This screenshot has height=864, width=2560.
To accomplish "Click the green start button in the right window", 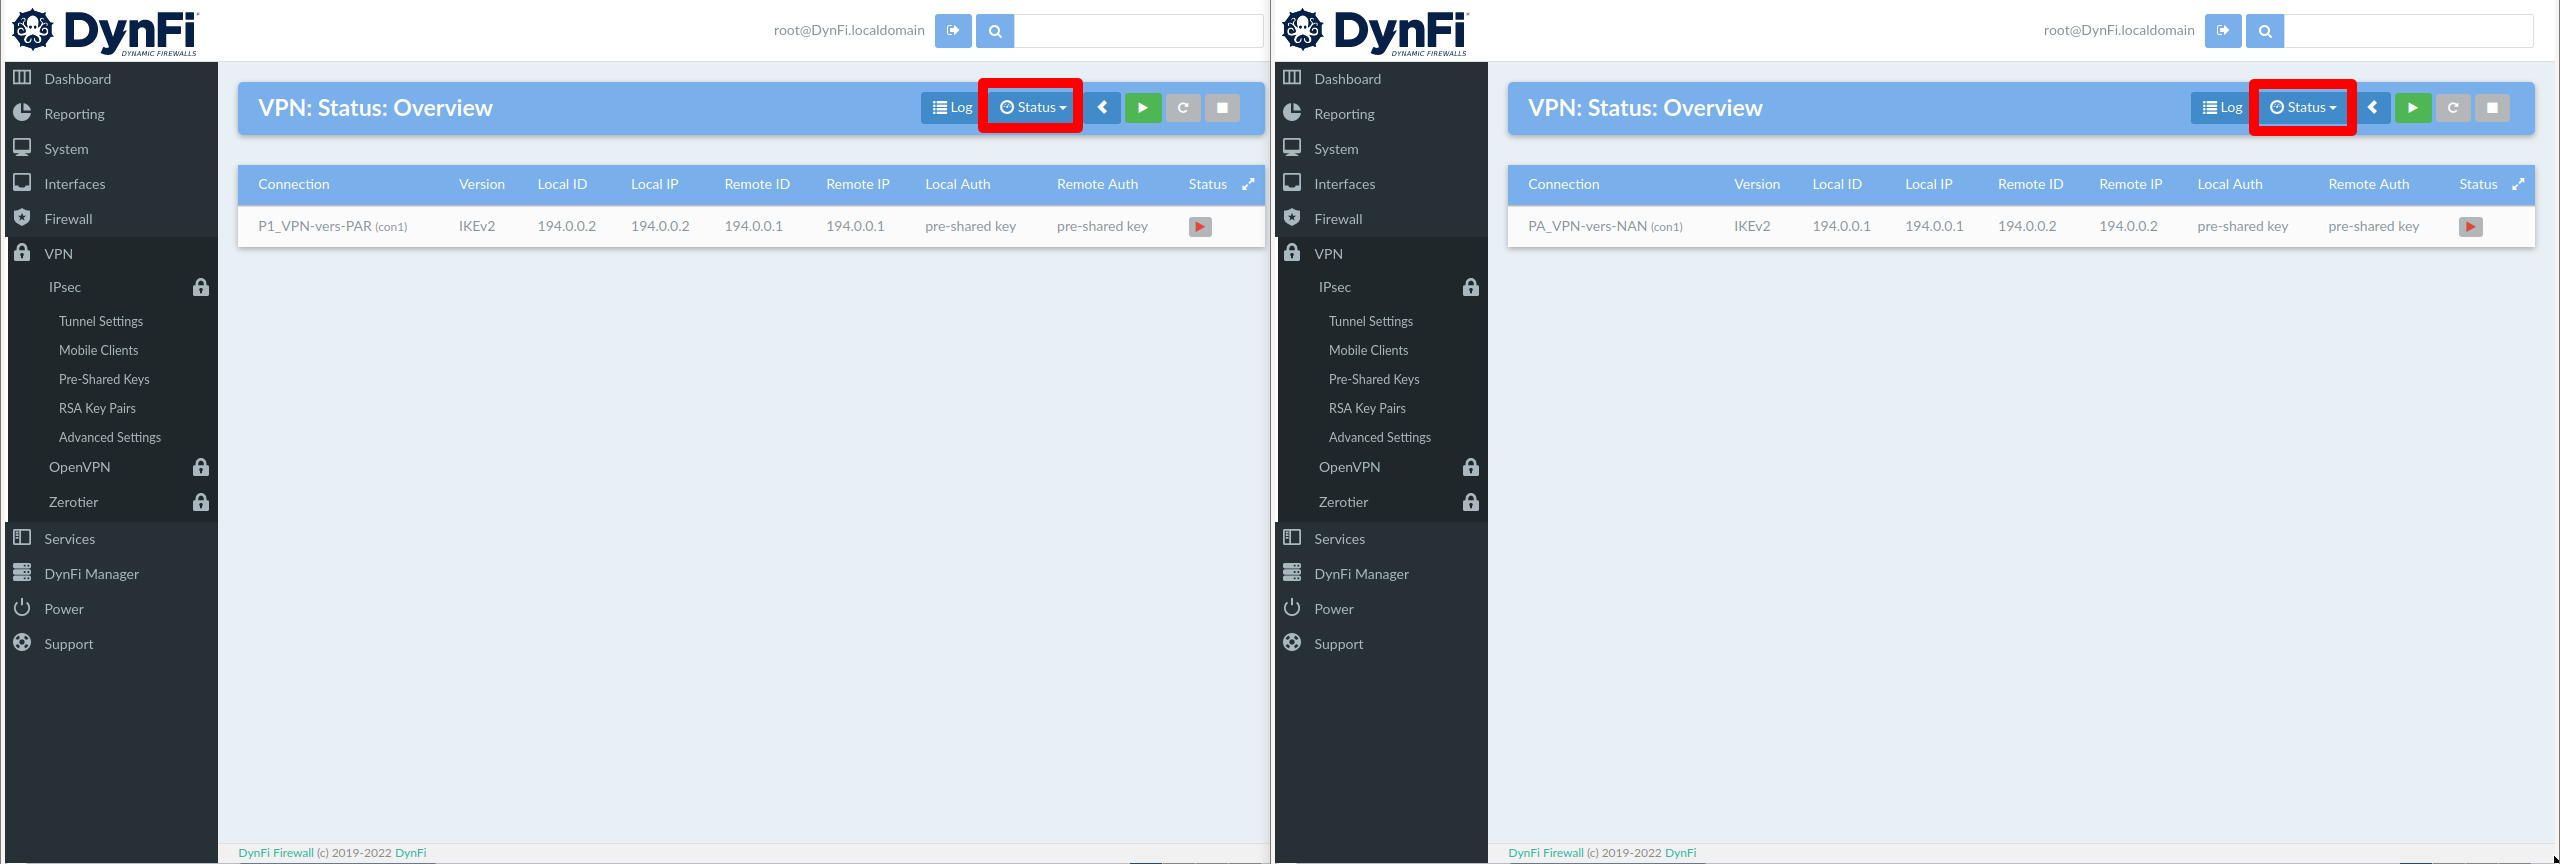I will (x=2412, y=108).
